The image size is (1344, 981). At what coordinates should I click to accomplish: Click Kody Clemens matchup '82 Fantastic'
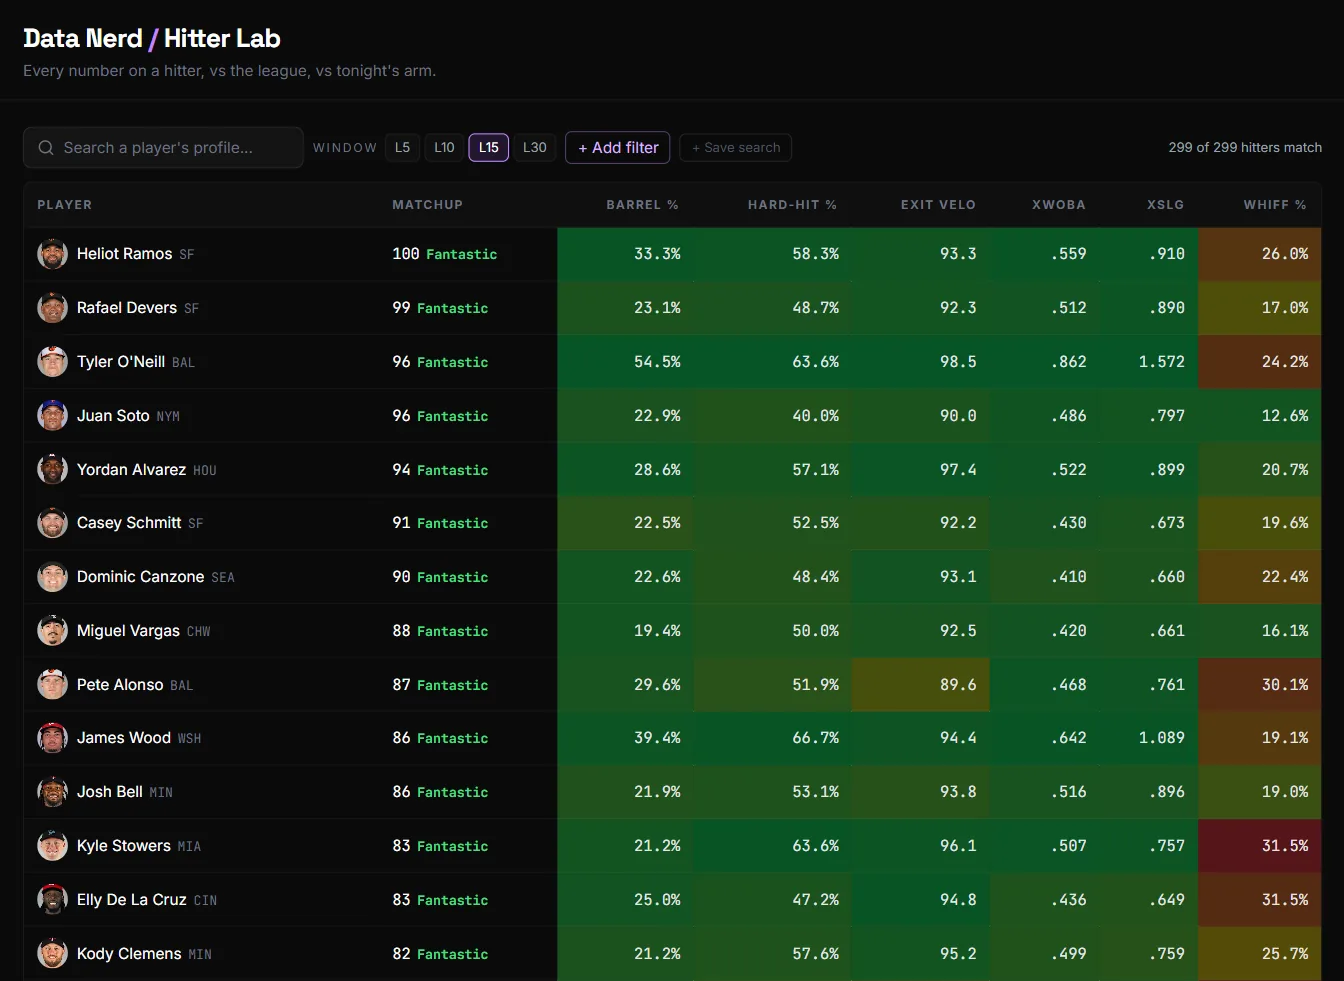point(440,954)
